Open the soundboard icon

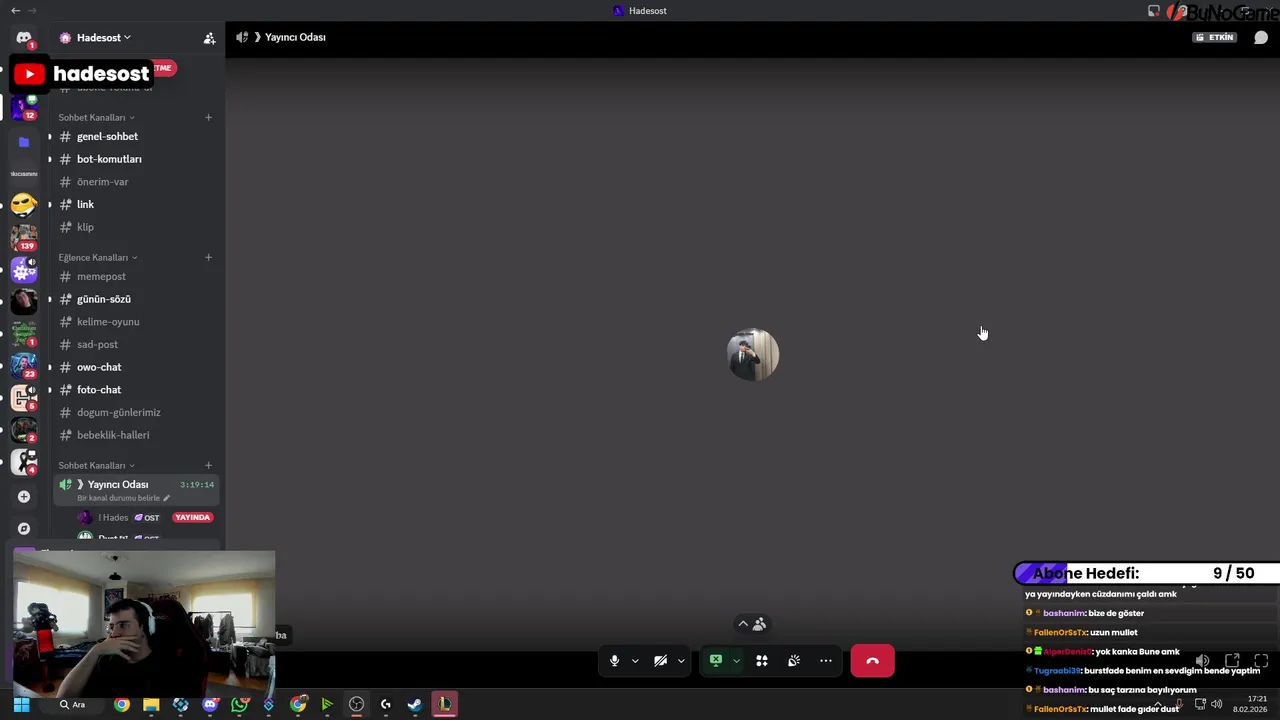[x=794, y=661]
